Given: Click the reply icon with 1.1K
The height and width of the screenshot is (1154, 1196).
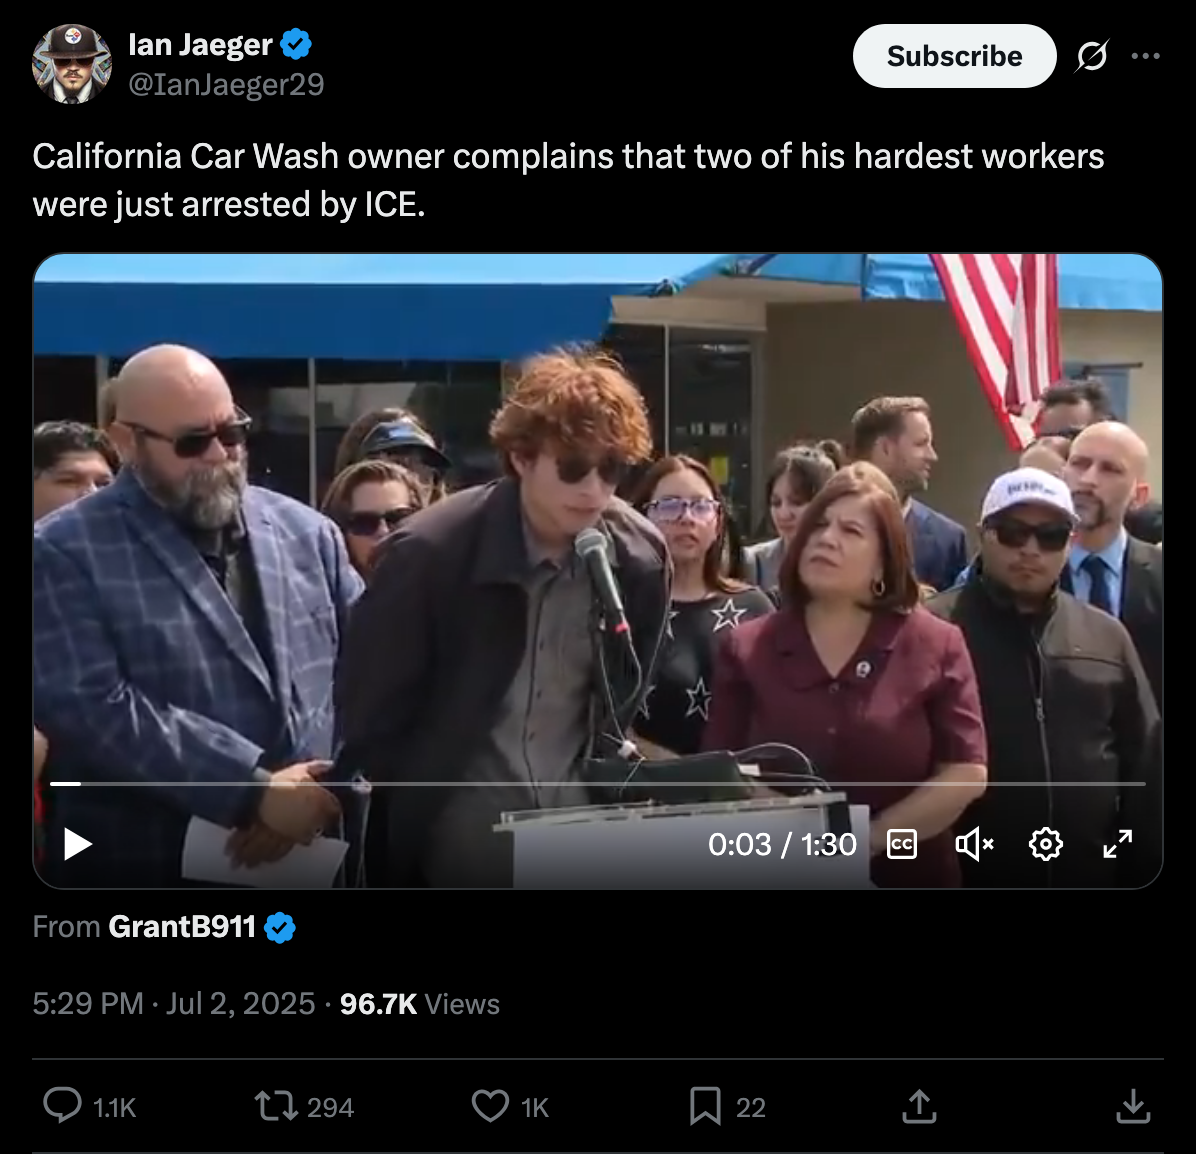Looking at the screenshot, I should pos(90,1106).
